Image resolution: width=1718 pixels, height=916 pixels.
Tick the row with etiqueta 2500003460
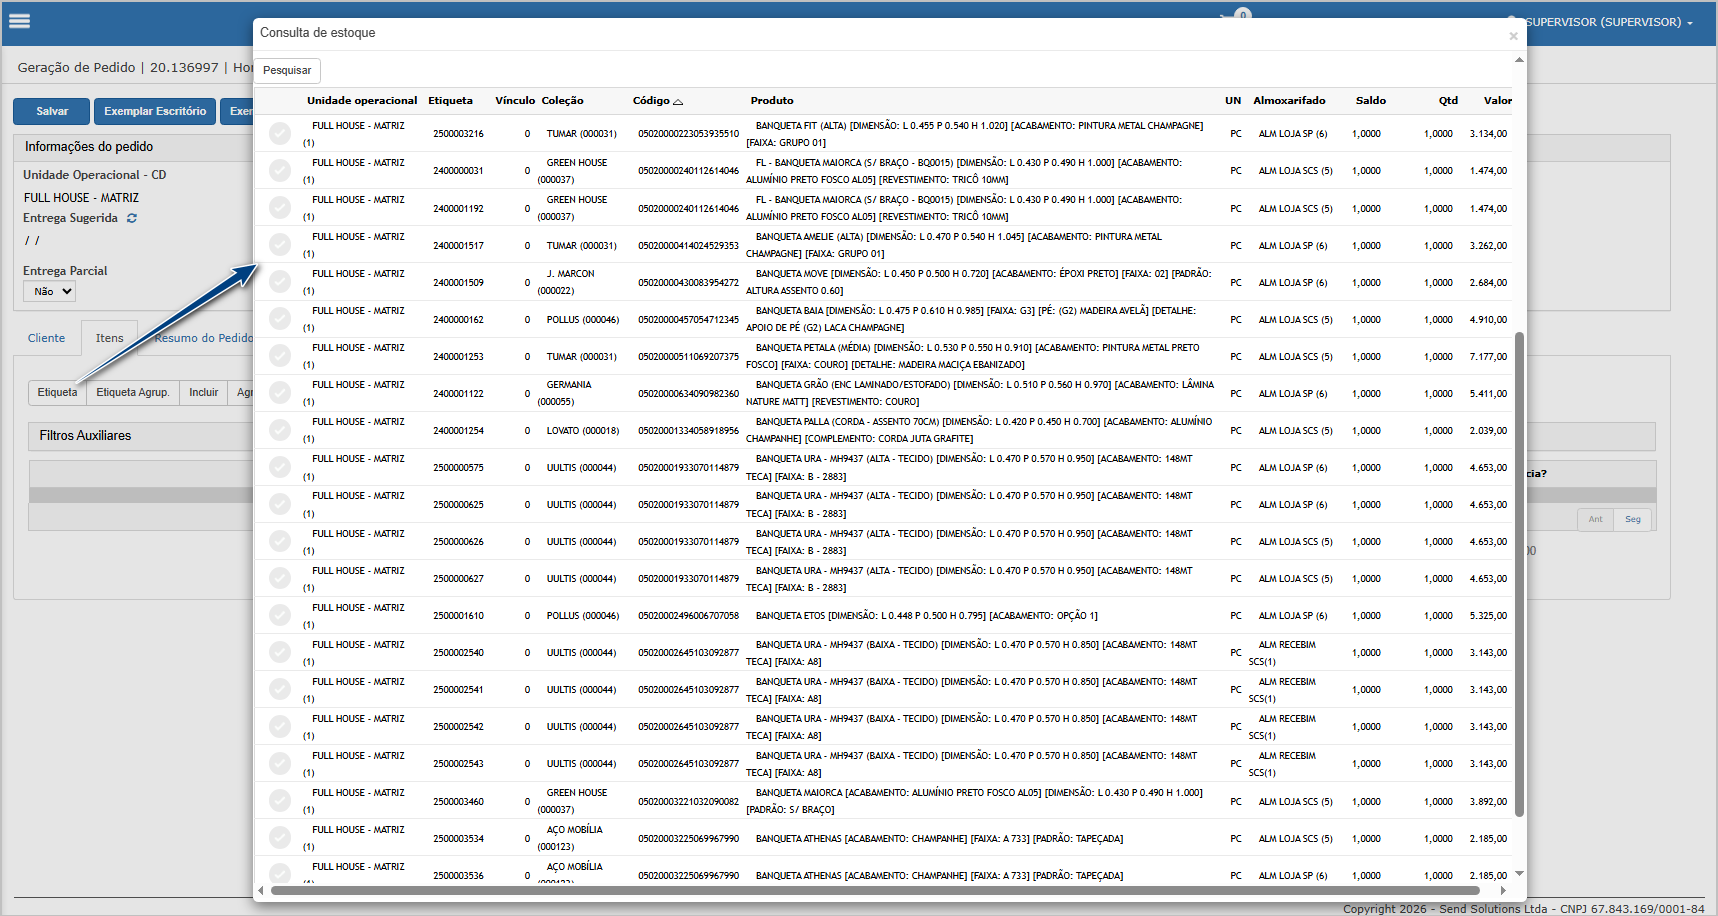pyautogui.click(x=280, y=800)
